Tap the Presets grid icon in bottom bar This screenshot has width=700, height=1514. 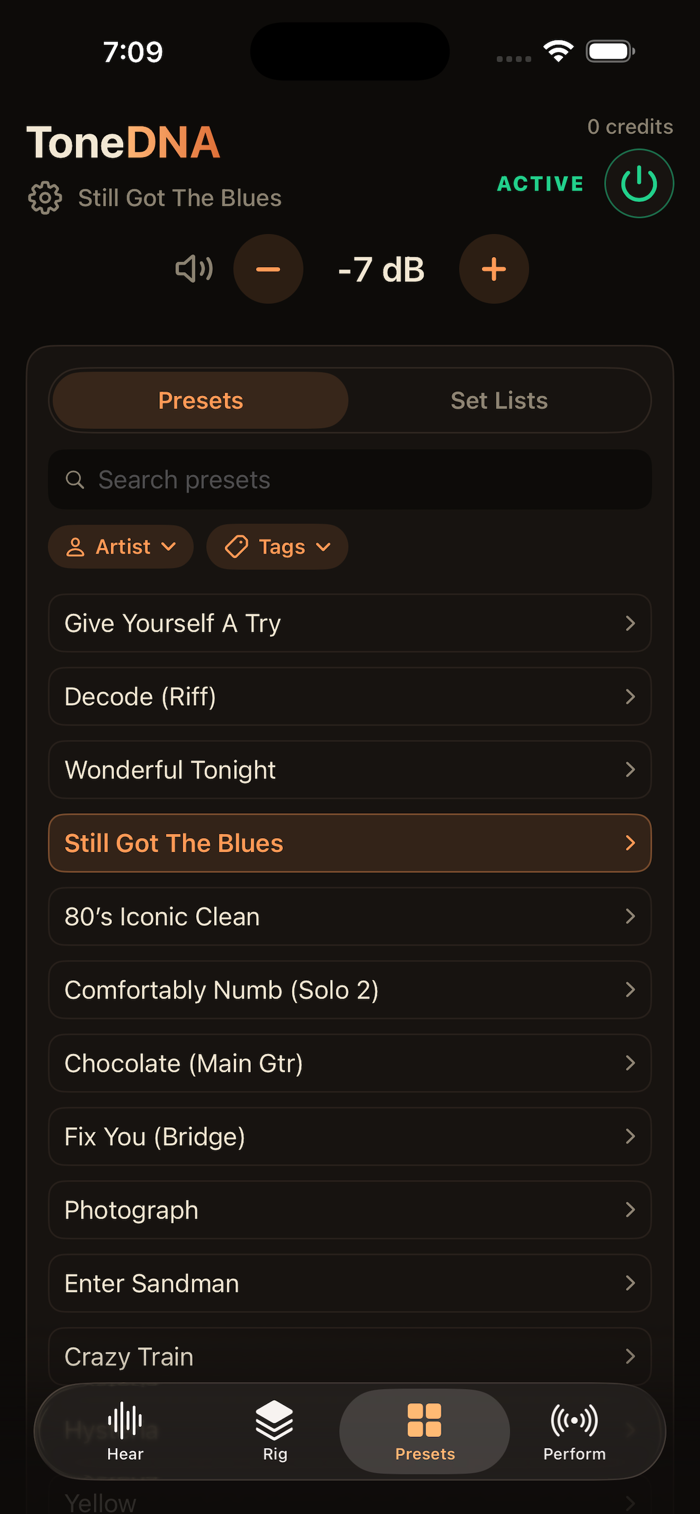coord(425,1420)
